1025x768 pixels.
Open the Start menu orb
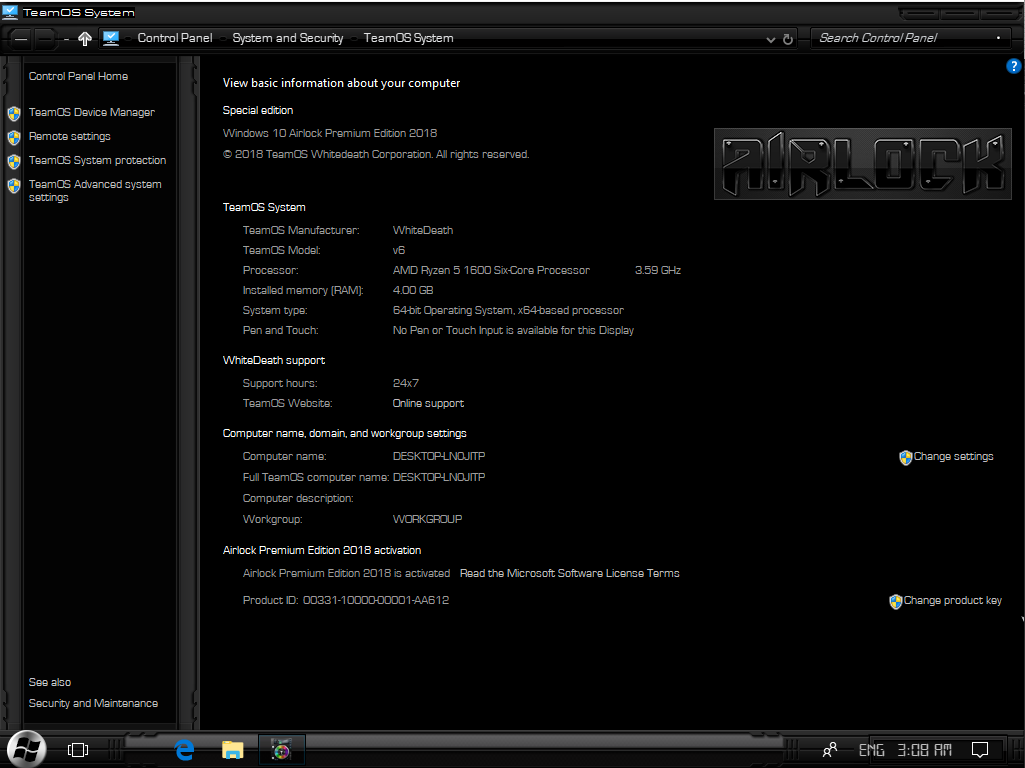pyautogui.click(x=27, y=749)
